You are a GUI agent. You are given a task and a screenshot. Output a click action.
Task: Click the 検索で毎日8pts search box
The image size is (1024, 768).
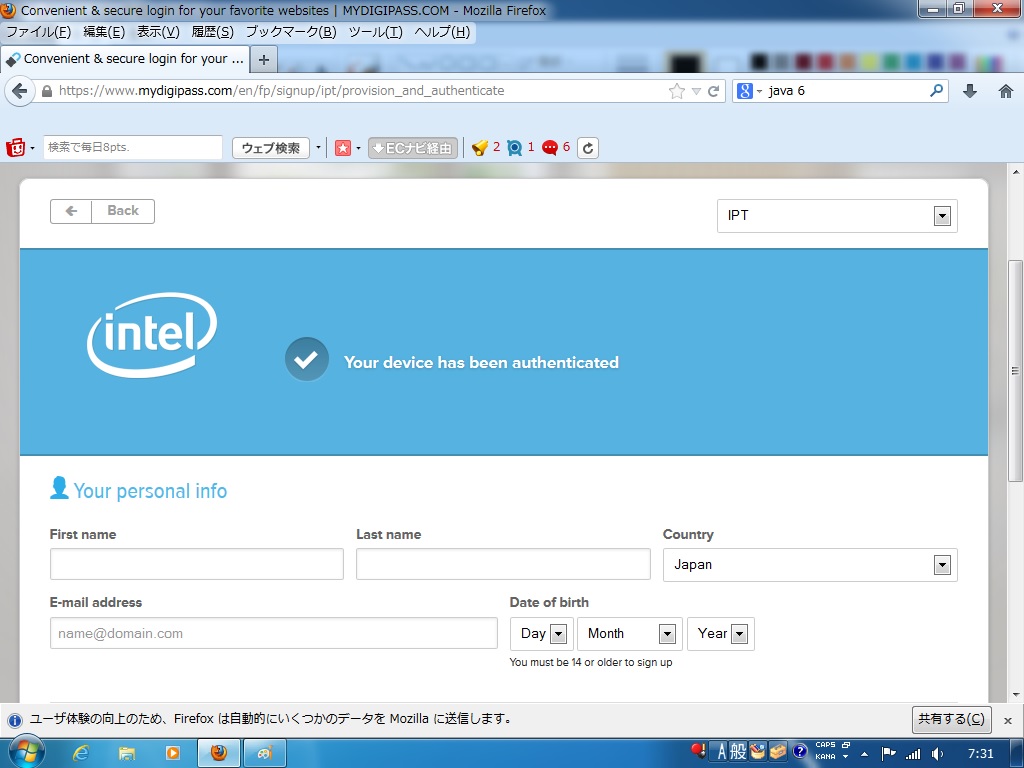[133, 148]
